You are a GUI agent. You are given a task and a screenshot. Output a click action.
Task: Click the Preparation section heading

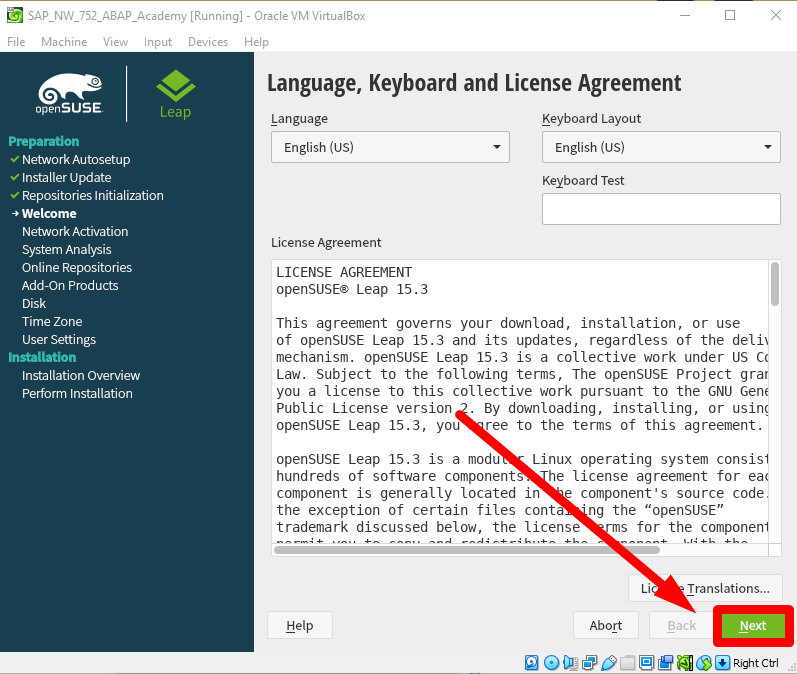(44, 141)
